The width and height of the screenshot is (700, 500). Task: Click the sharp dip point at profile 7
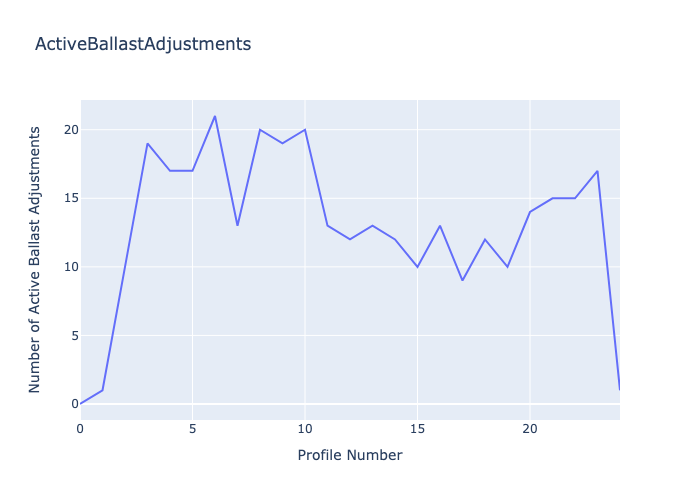pos(237,225)
